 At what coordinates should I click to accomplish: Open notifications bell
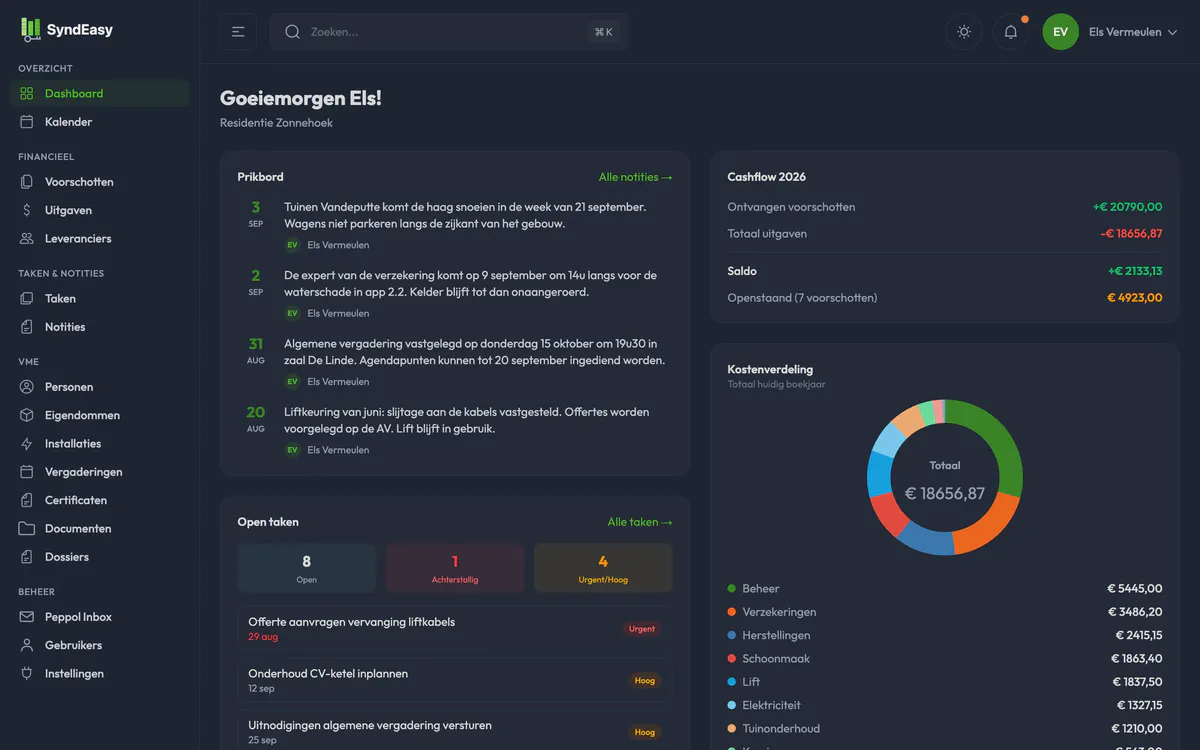[1011, 32]
